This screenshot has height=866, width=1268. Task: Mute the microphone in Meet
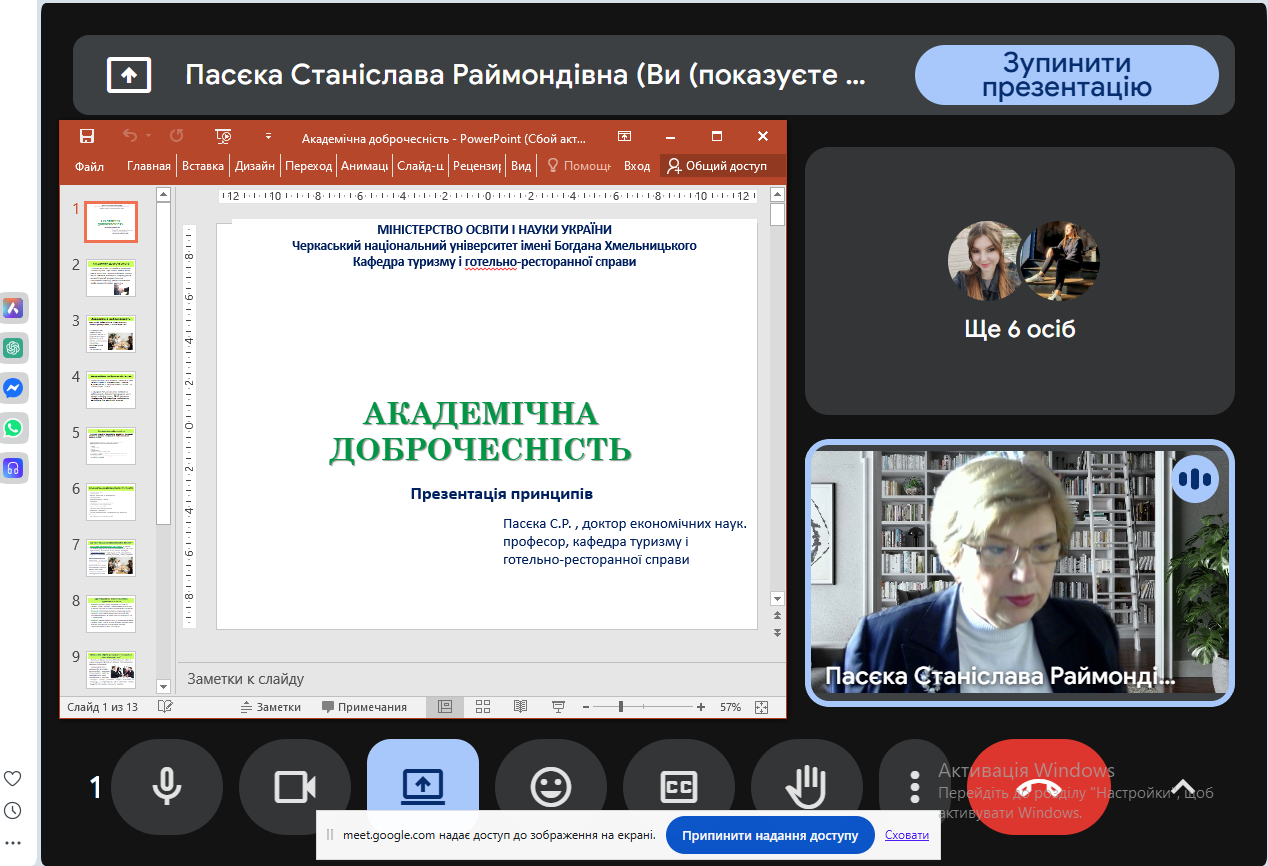click(x=166, y=788)
